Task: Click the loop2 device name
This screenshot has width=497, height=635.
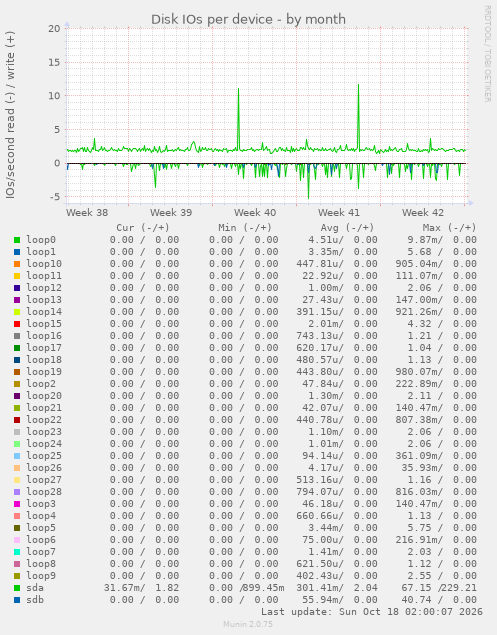Action: pyautogui.click(x=41, y=384)
